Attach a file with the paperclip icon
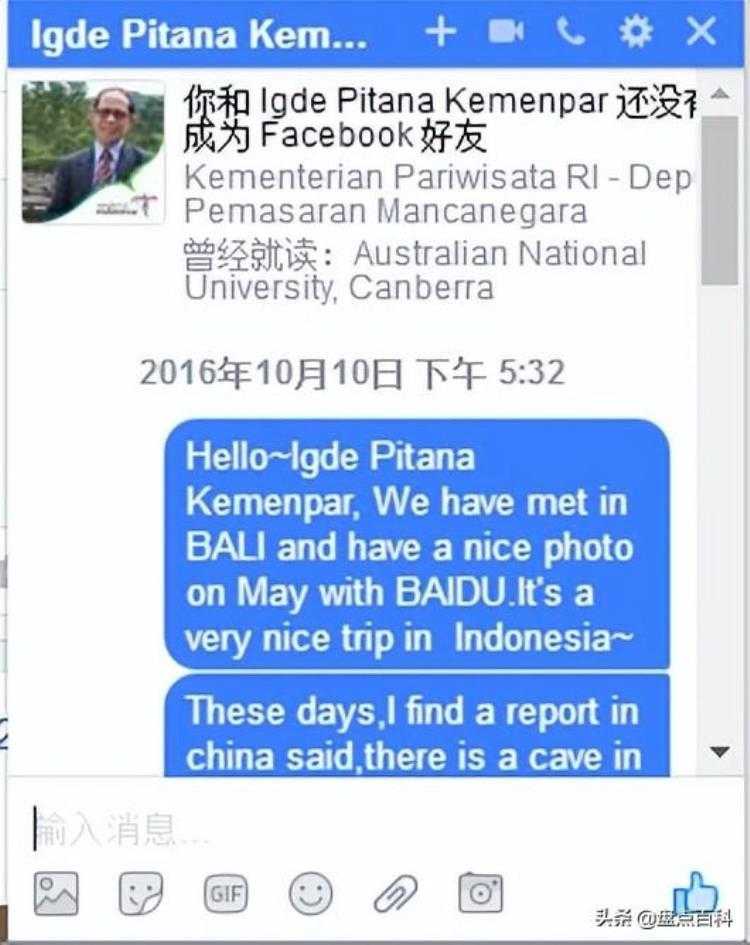This screenshot has height=945, width=750. [x=395, y=893]
